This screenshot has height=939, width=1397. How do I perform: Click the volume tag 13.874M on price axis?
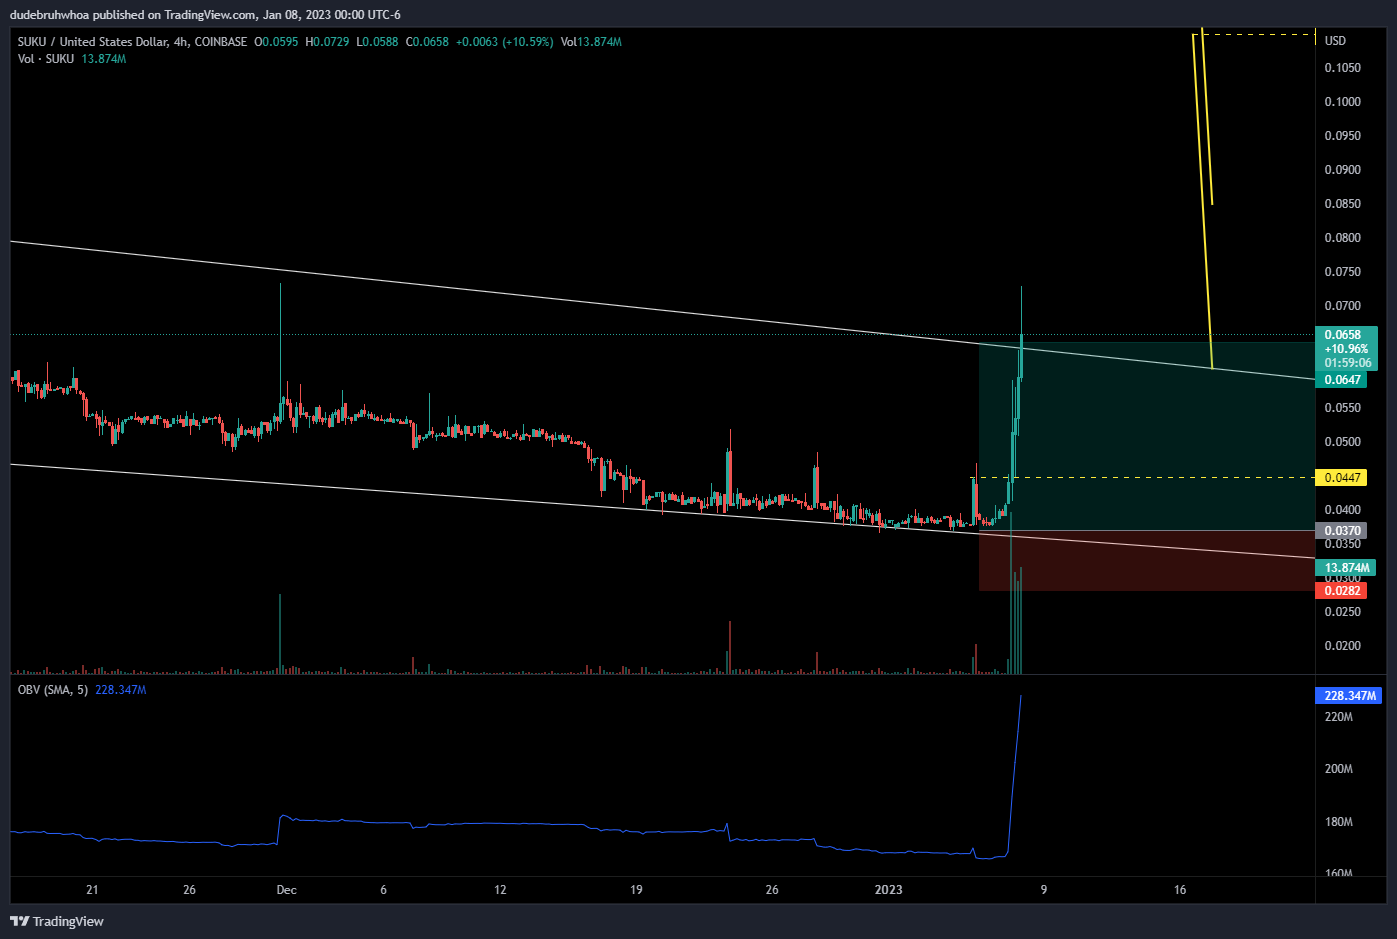tap(1346, 568)
